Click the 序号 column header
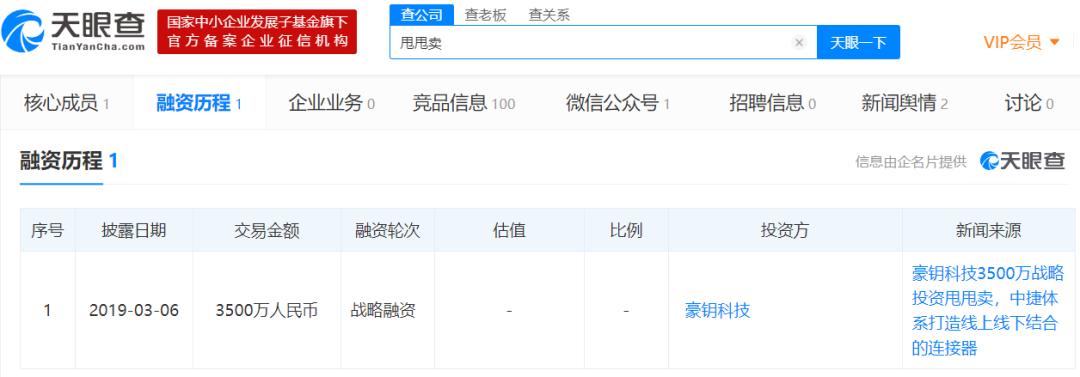This screenshot has width=1080, height=377. [48, 230]
